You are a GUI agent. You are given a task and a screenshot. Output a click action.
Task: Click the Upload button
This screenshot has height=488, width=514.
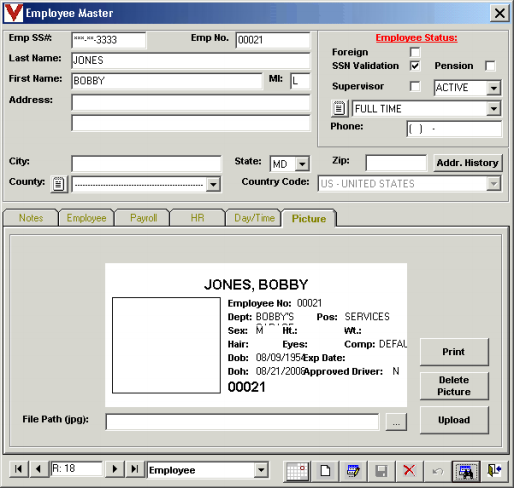click(454, 420)
